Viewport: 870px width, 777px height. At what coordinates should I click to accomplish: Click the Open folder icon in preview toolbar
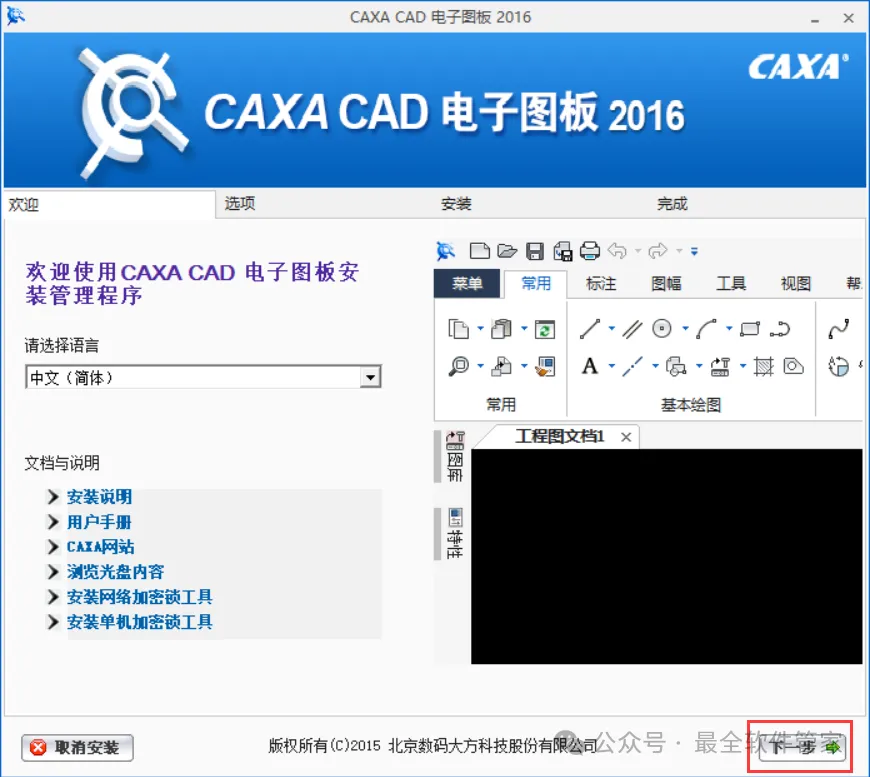tap(507, 251)
